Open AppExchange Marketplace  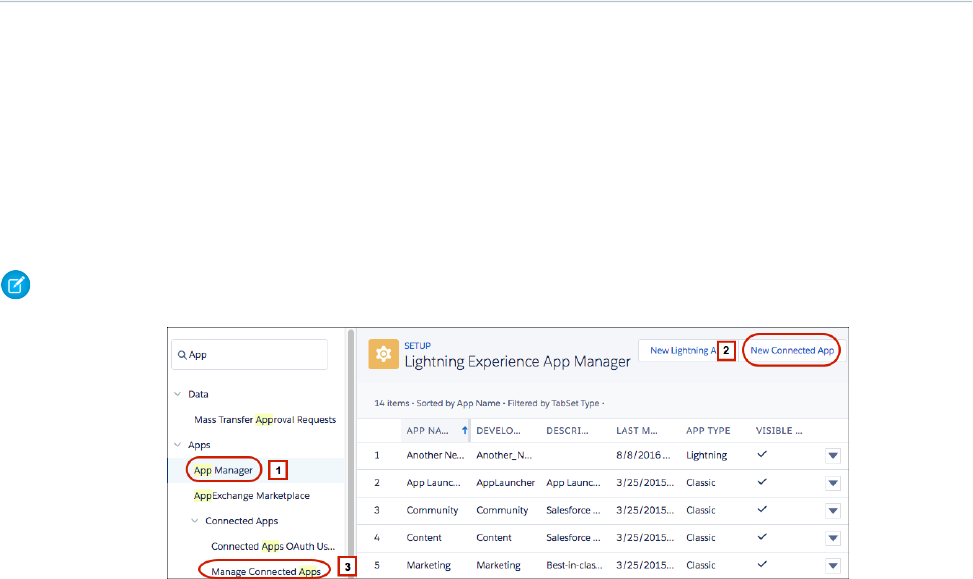pos(251,496)
